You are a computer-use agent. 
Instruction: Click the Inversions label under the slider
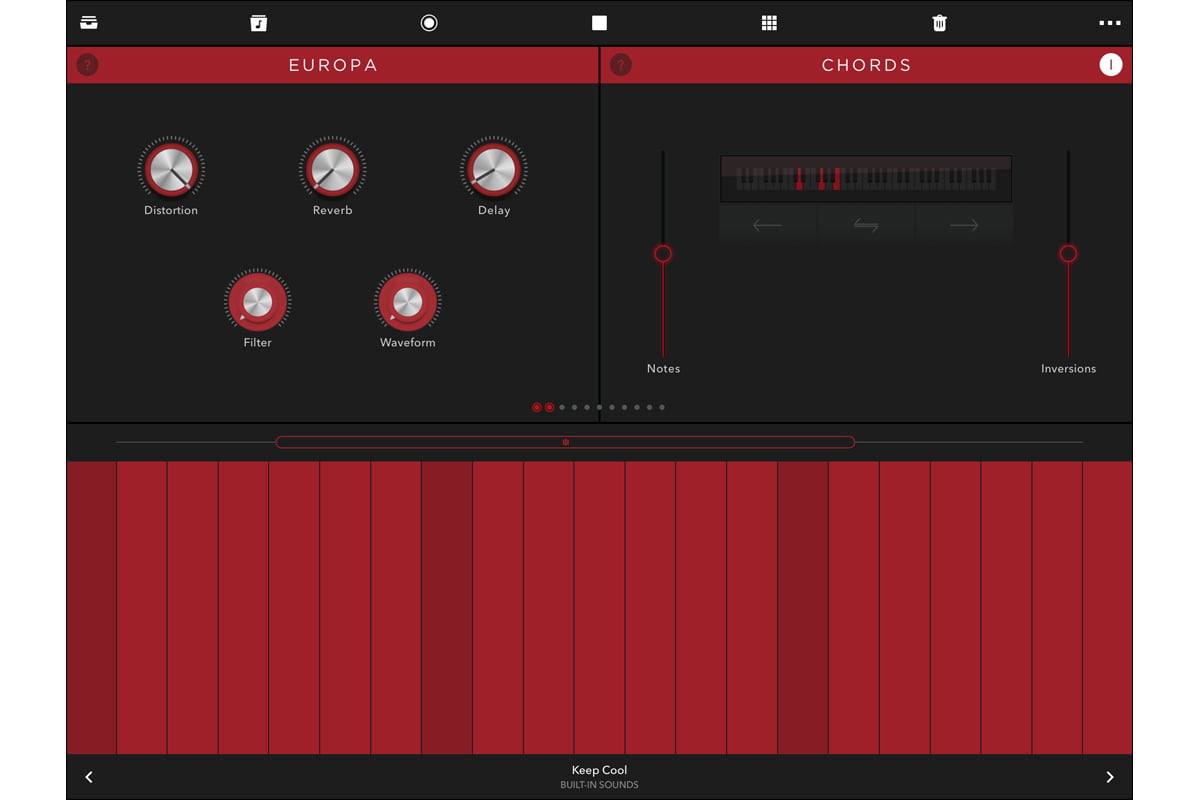[x=1068, y=369]
